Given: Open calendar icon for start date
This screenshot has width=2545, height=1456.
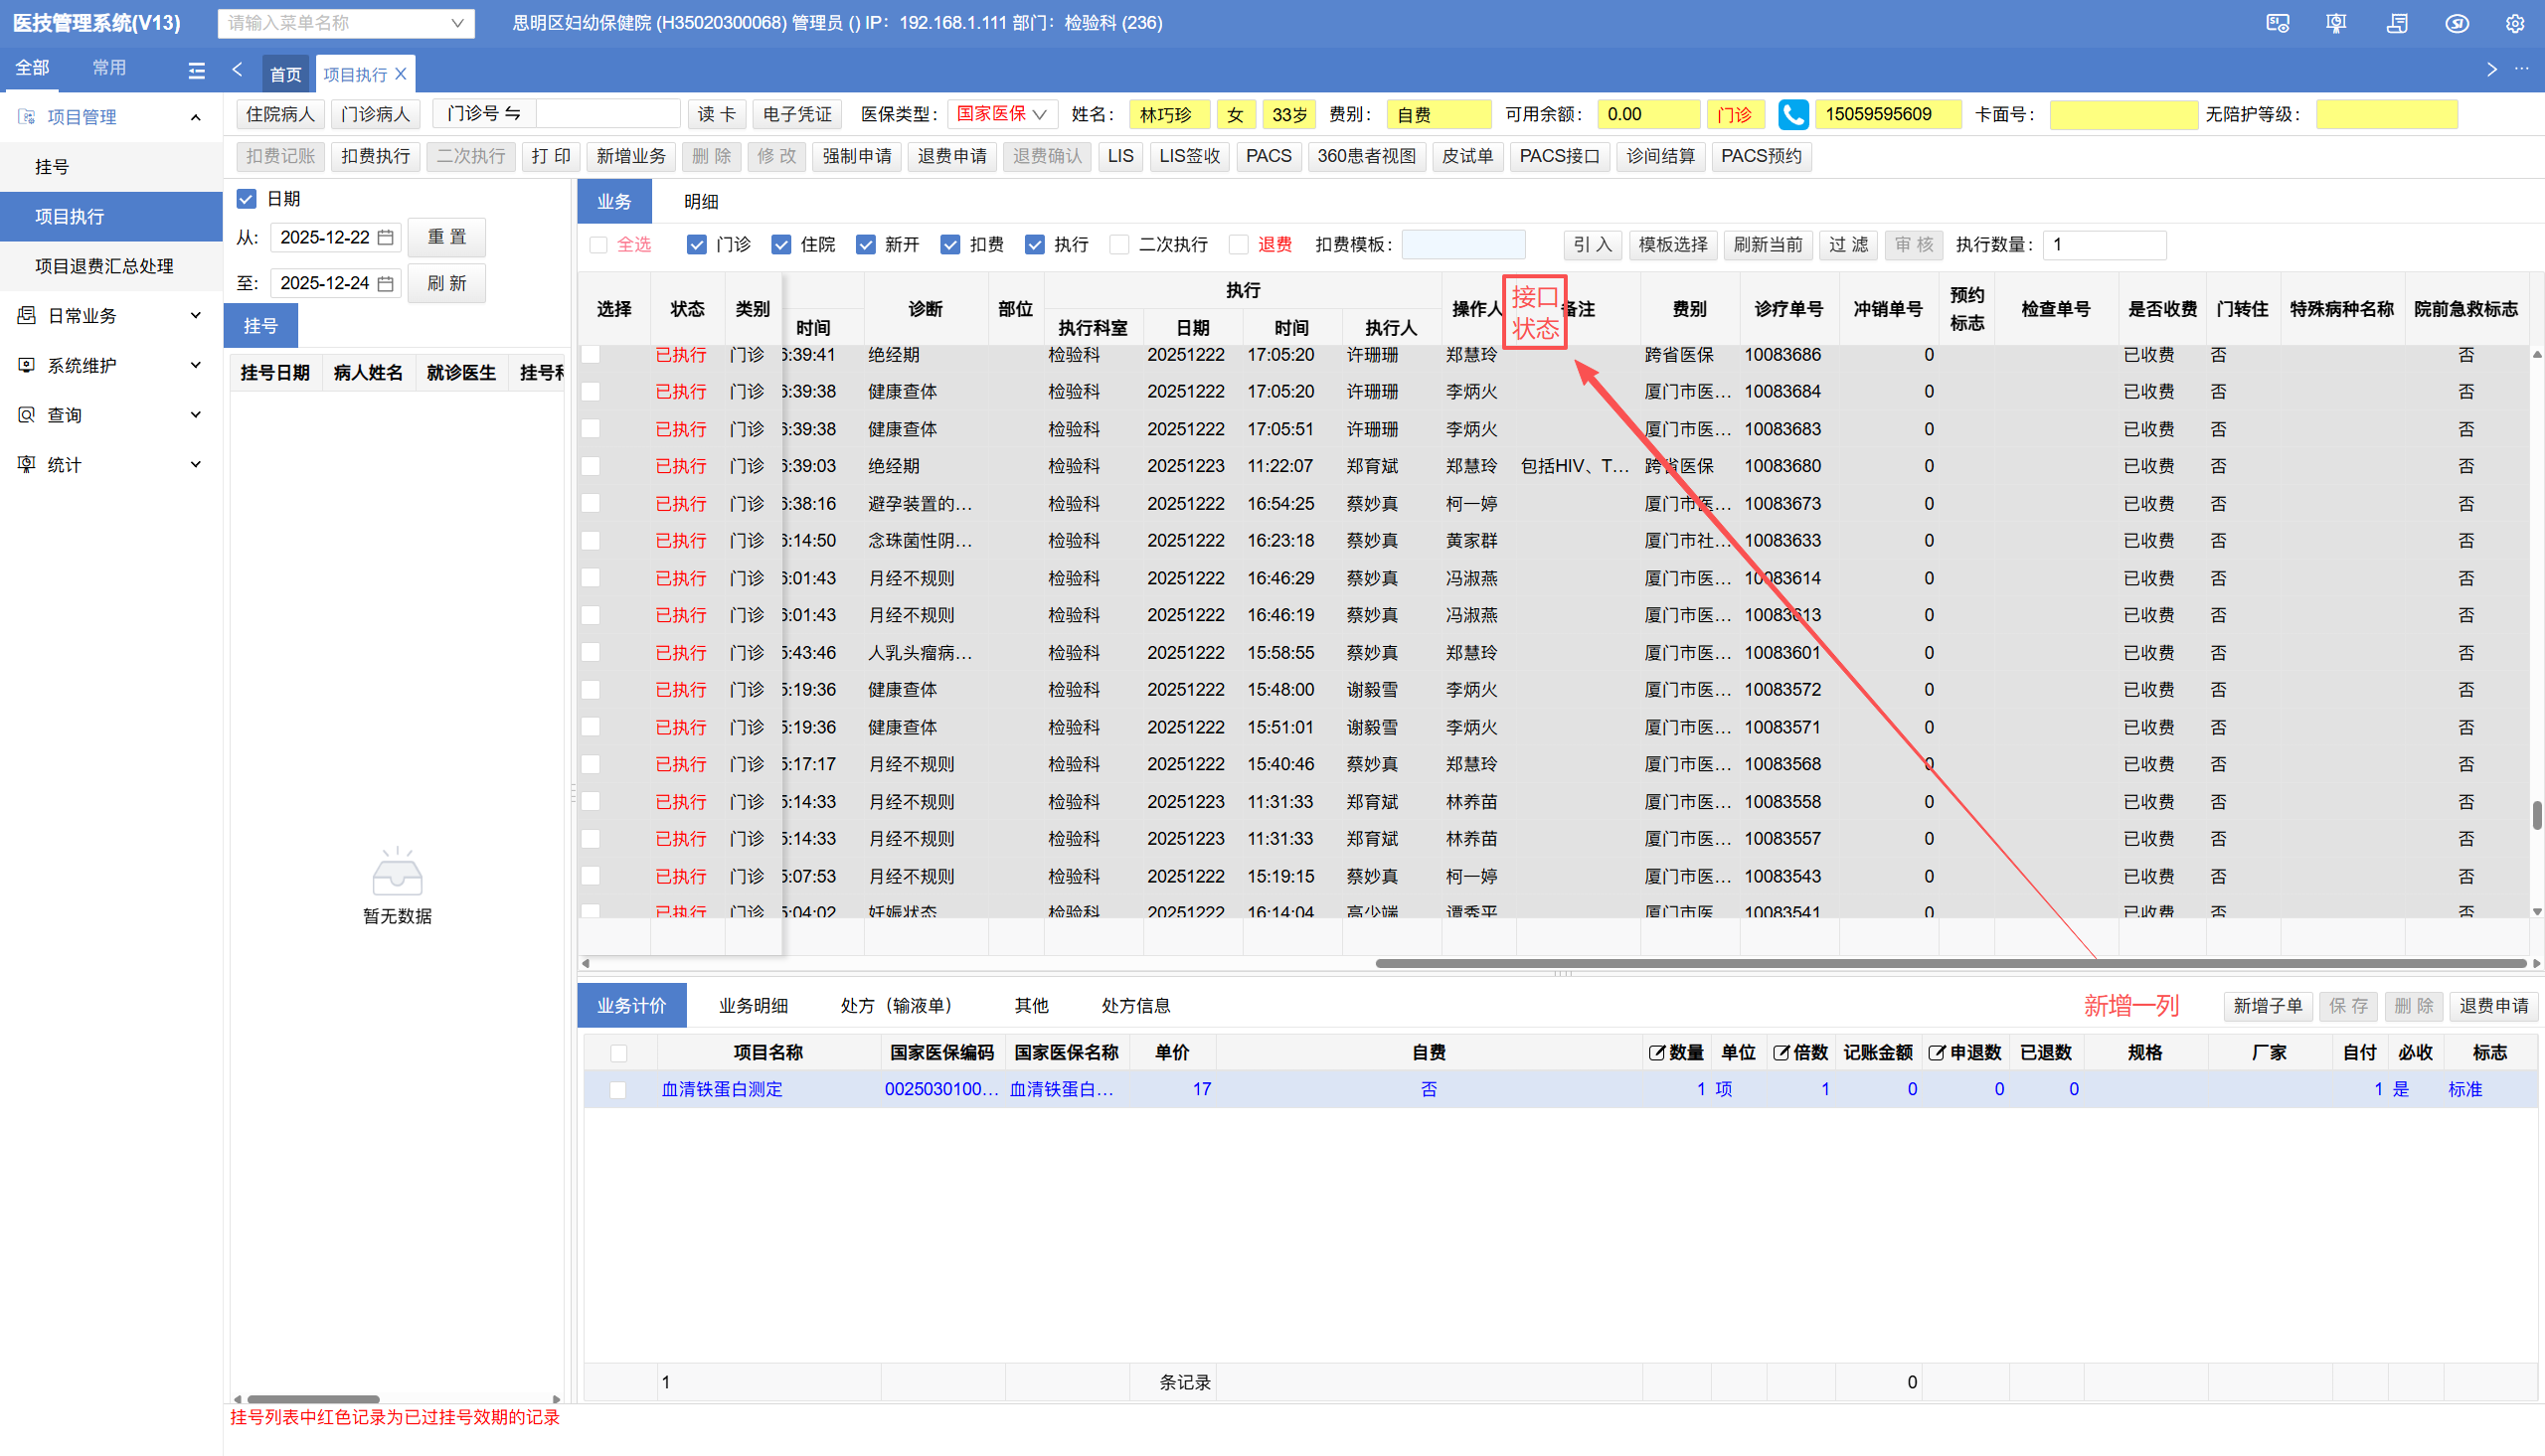Looking at the screenshot, I should pyautogui.click(x=385, y=238).
